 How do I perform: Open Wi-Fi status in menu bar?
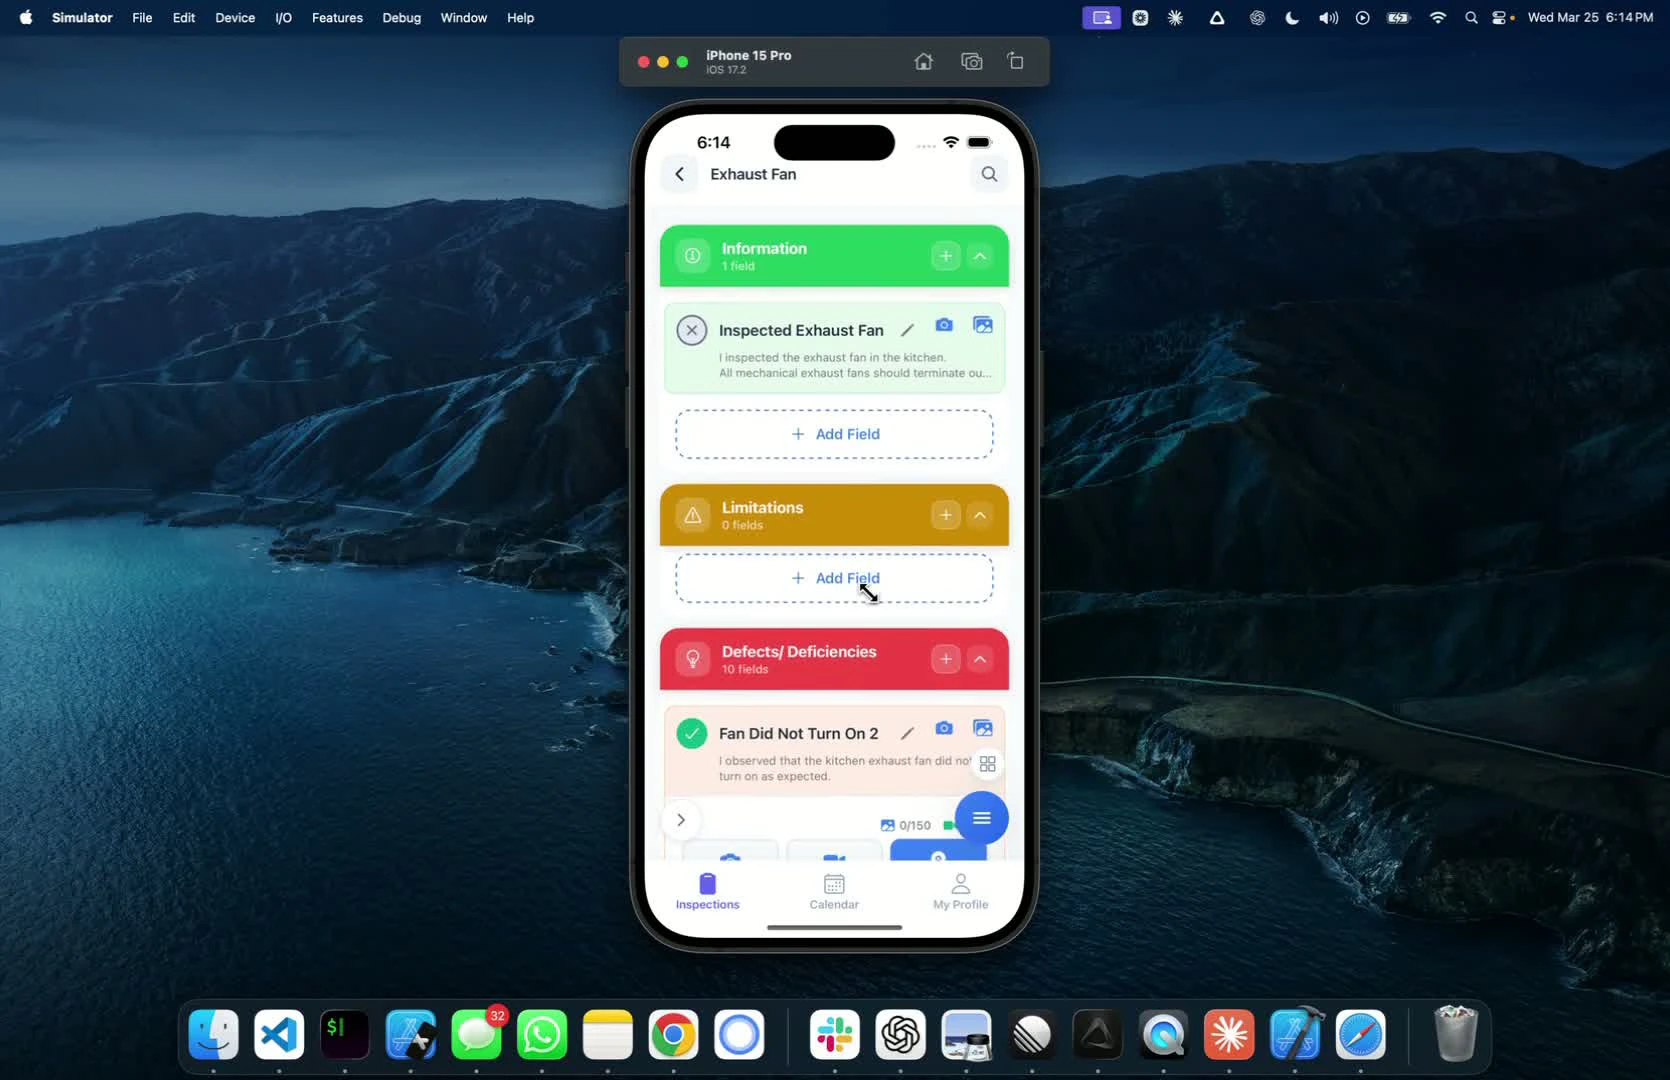1437,18
